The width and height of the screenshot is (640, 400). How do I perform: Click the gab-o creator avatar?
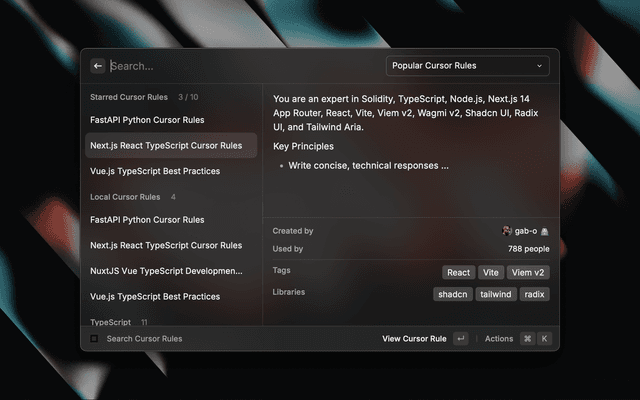pyautogui.click(x=507, y=231)
